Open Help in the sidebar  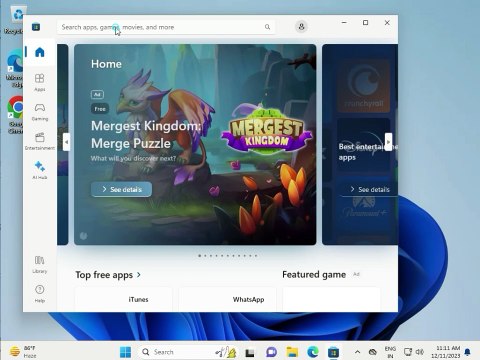[x=40, y=293]
